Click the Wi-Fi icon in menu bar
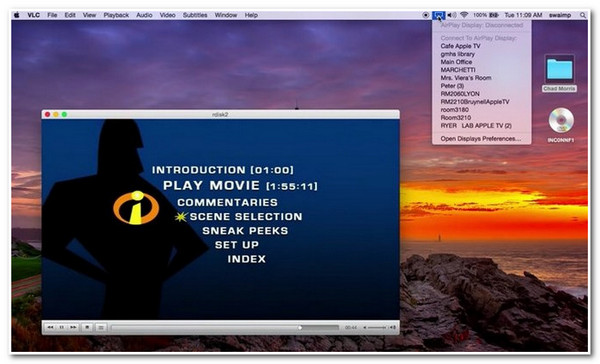 click(x=464, y=15)
